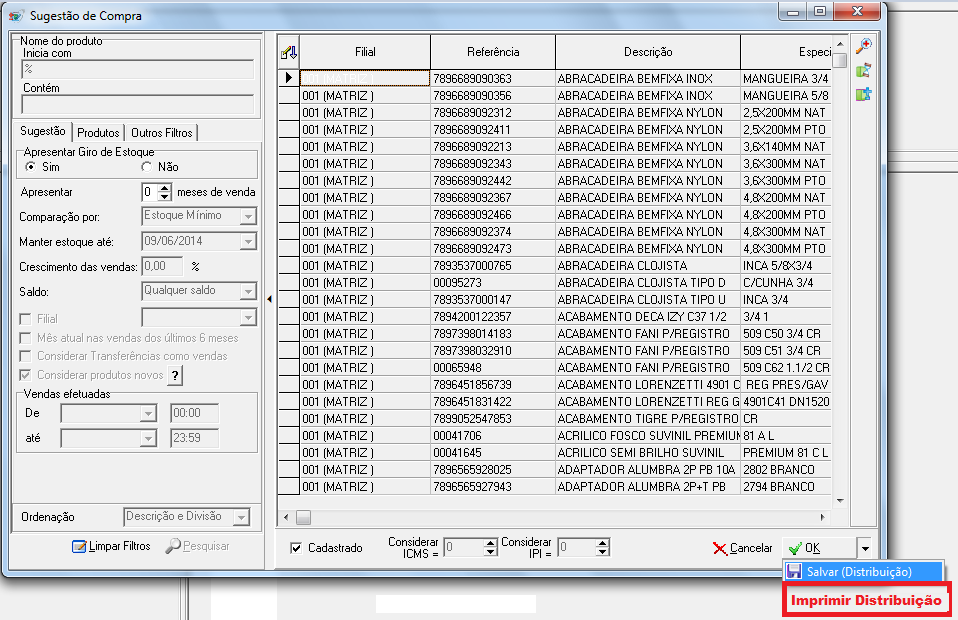Select Sim for Apresentar Giro de Estoque
This screenshot has width=958, height=620.
(30, 167)
